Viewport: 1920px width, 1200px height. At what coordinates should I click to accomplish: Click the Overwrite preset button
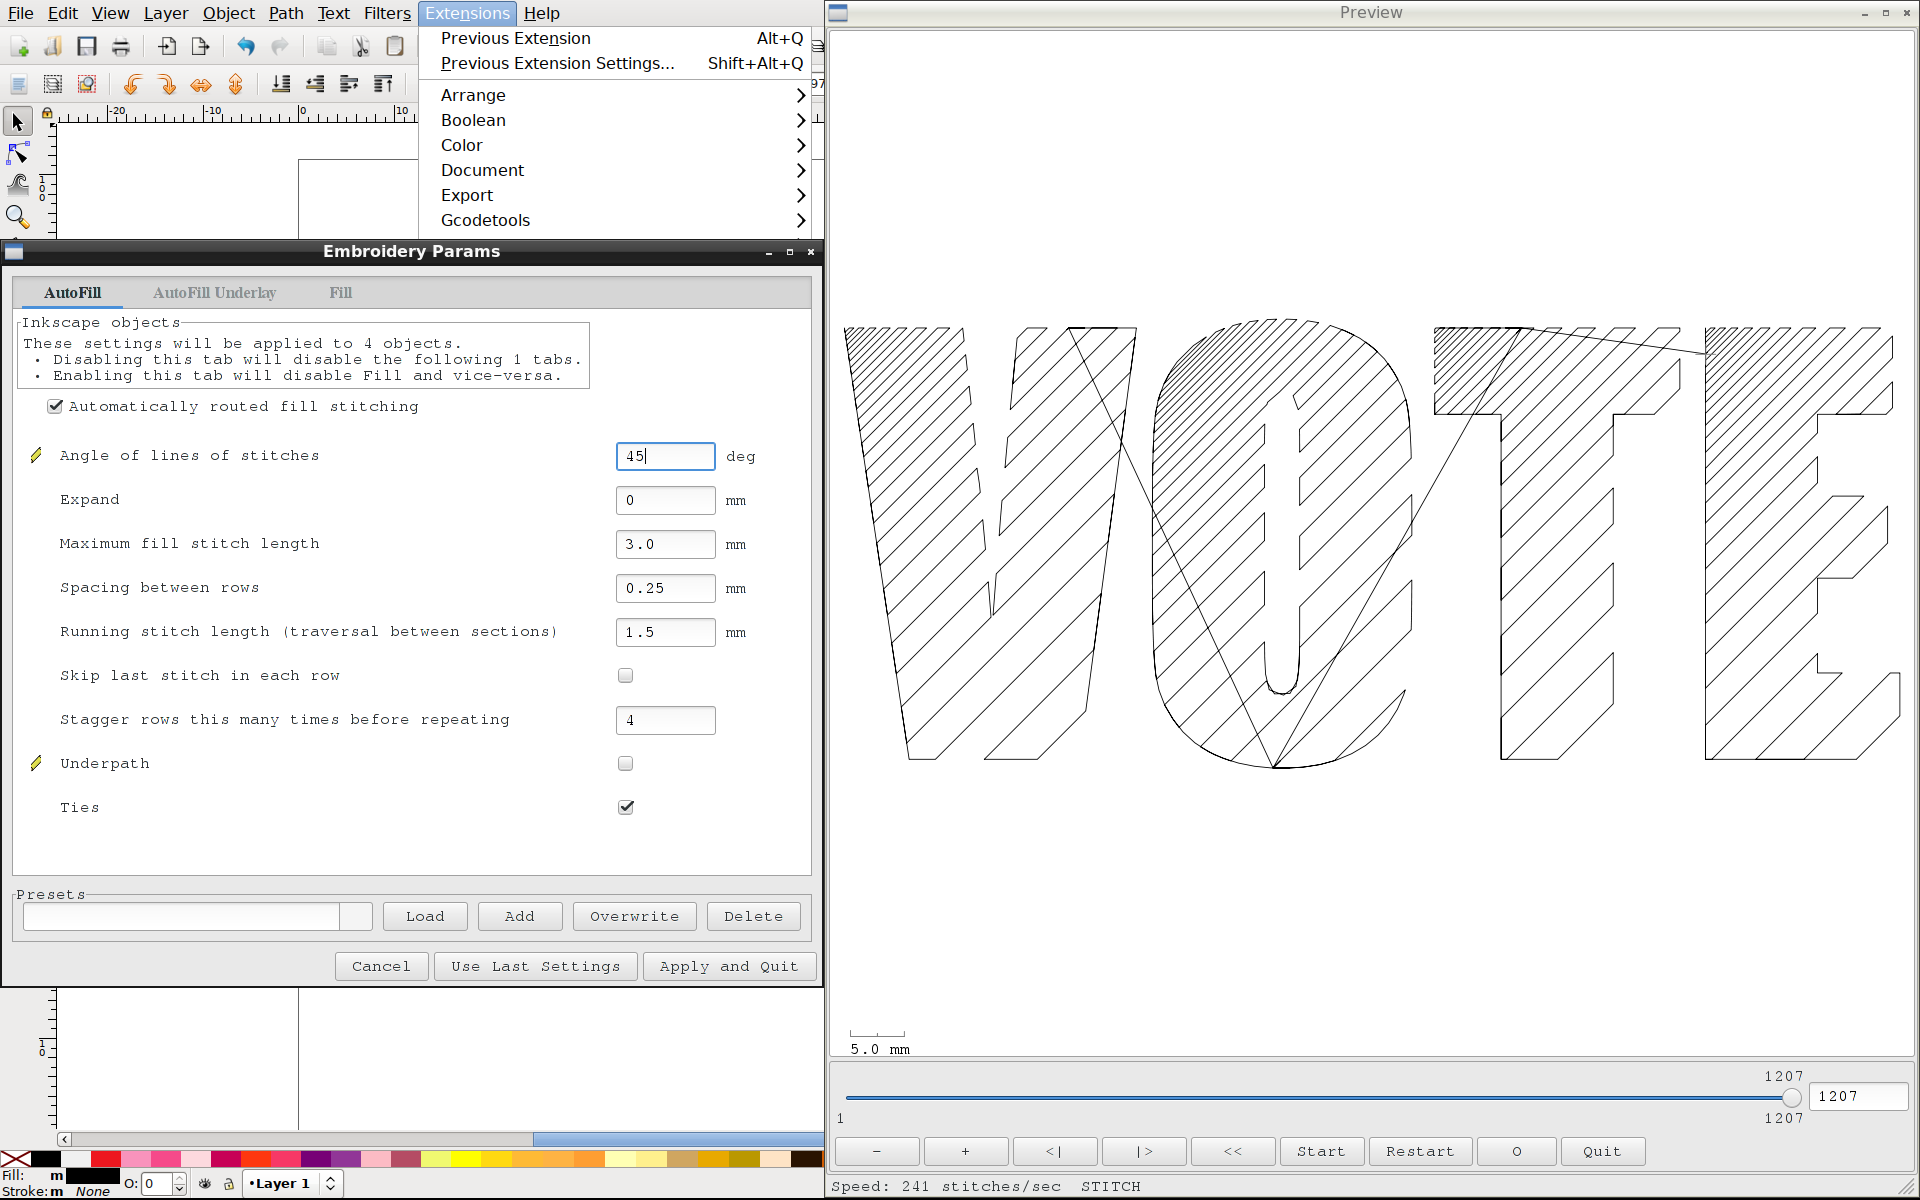634,916
